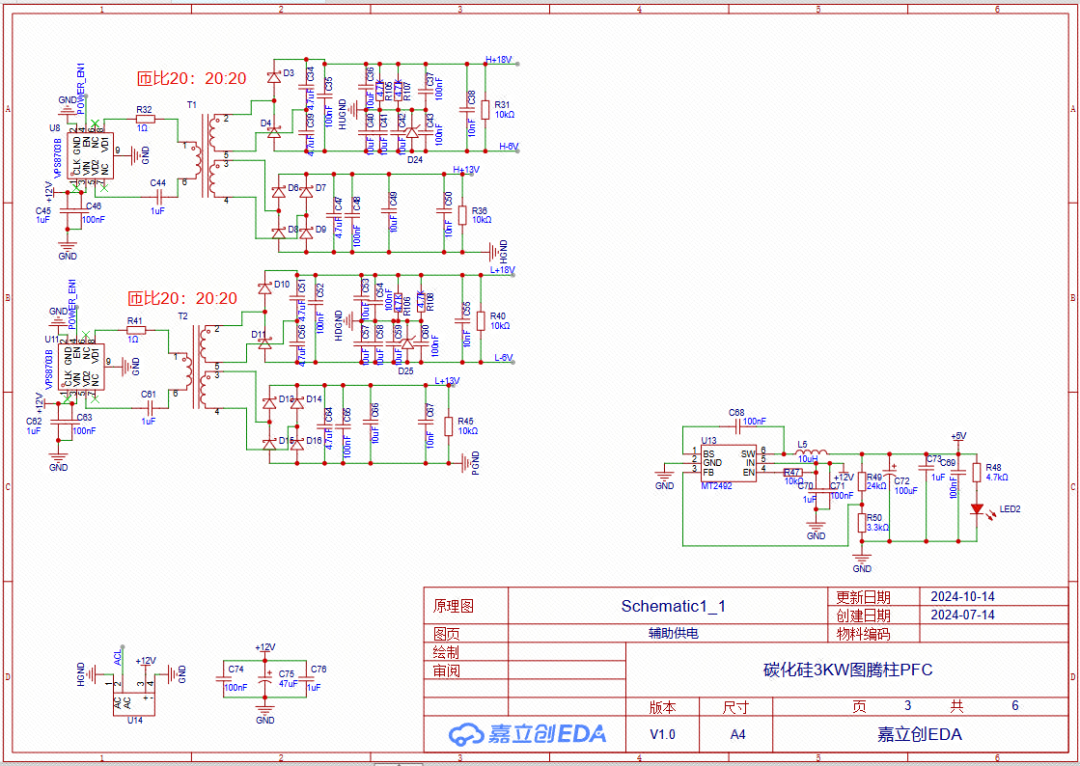Click the Schematic1_1 title field
The height and width of the screenshot is (766, 1080).
[x=672, y=606]
